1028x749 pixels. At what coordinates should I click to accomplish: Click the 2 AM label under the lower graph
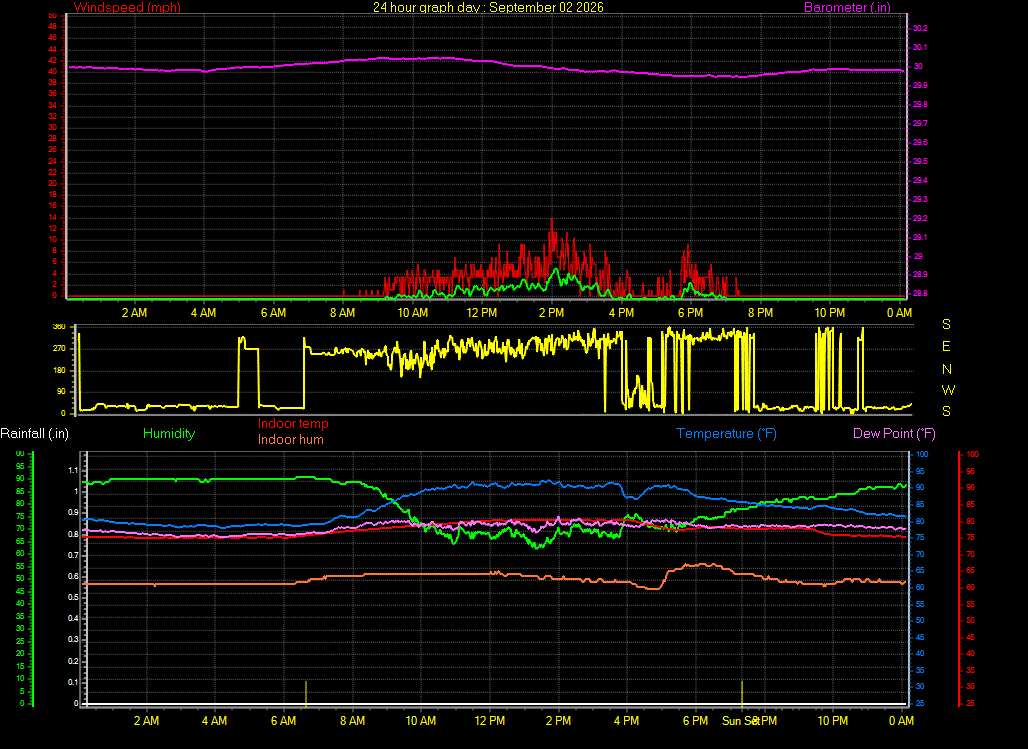click(x=146, y=721)
